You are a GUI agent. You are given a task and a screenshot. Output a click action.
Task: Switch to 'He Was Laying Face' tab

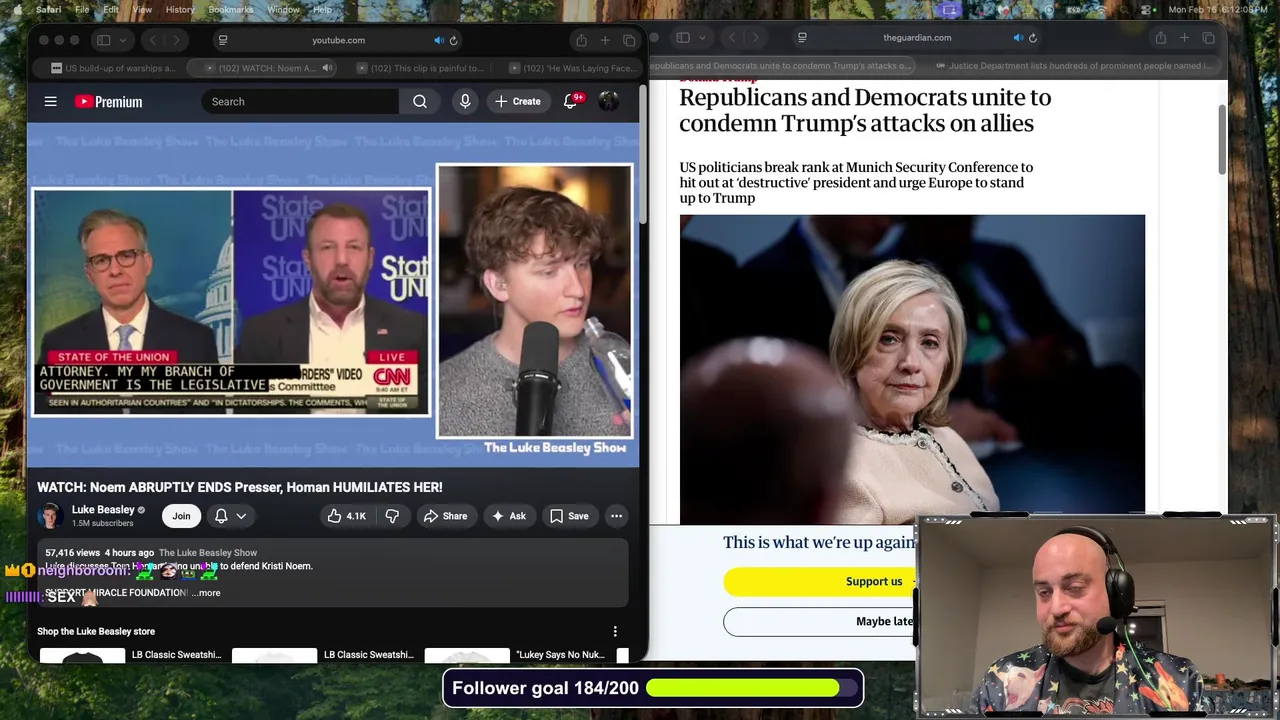571,68
